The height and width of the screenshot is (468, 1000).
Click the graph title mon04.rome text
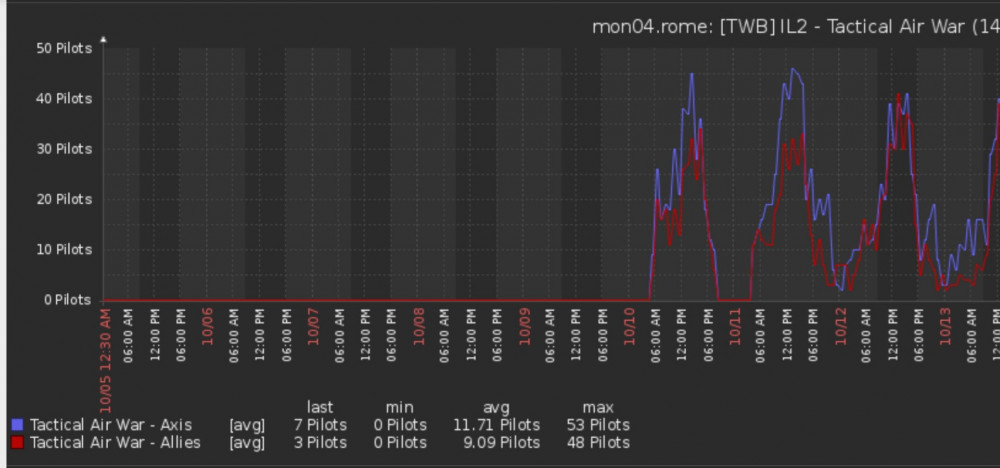click(x=652, y=27)
